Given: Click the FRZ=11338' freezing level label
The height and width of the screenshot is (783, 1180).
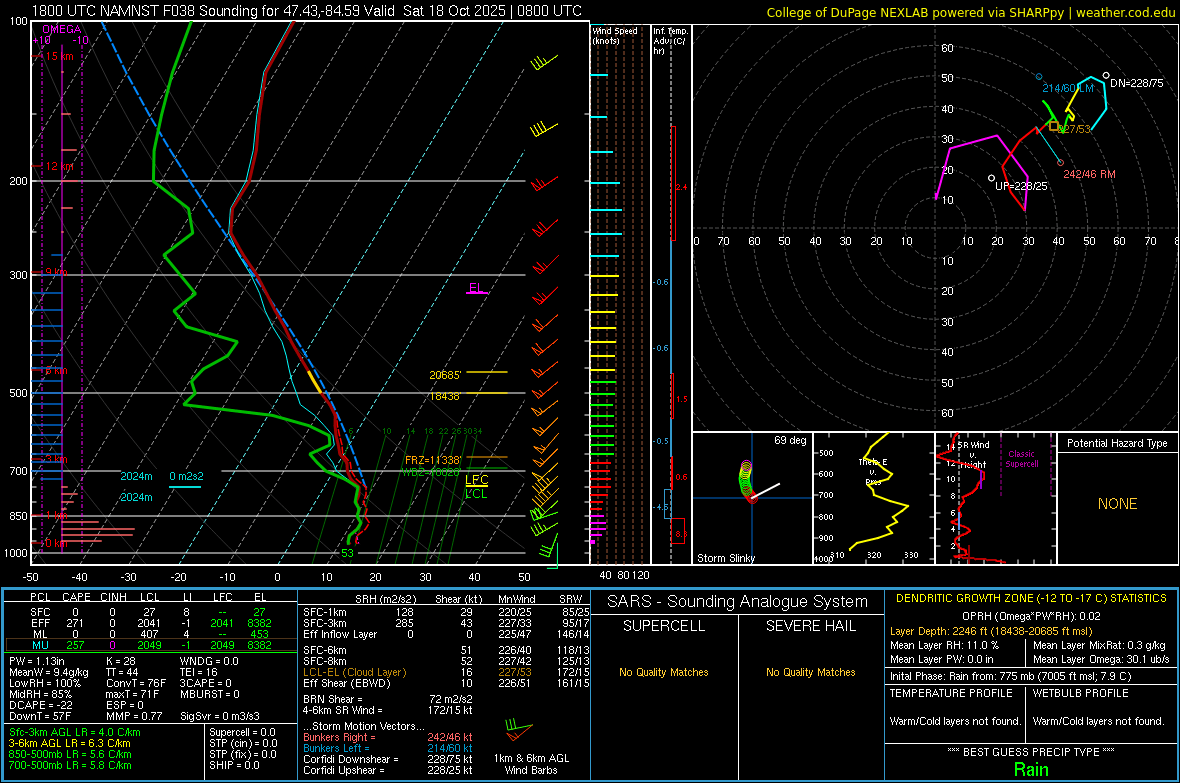Looking at the screenshot, I should coord(433,460).
